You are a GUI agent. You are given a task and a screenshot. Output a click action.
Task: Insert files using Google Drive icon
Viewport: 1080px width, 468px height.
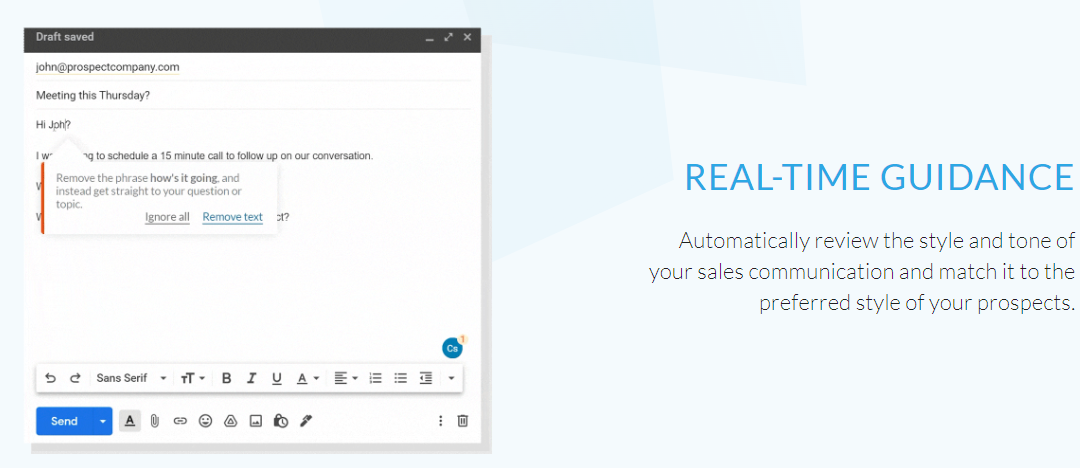[231, 420]
